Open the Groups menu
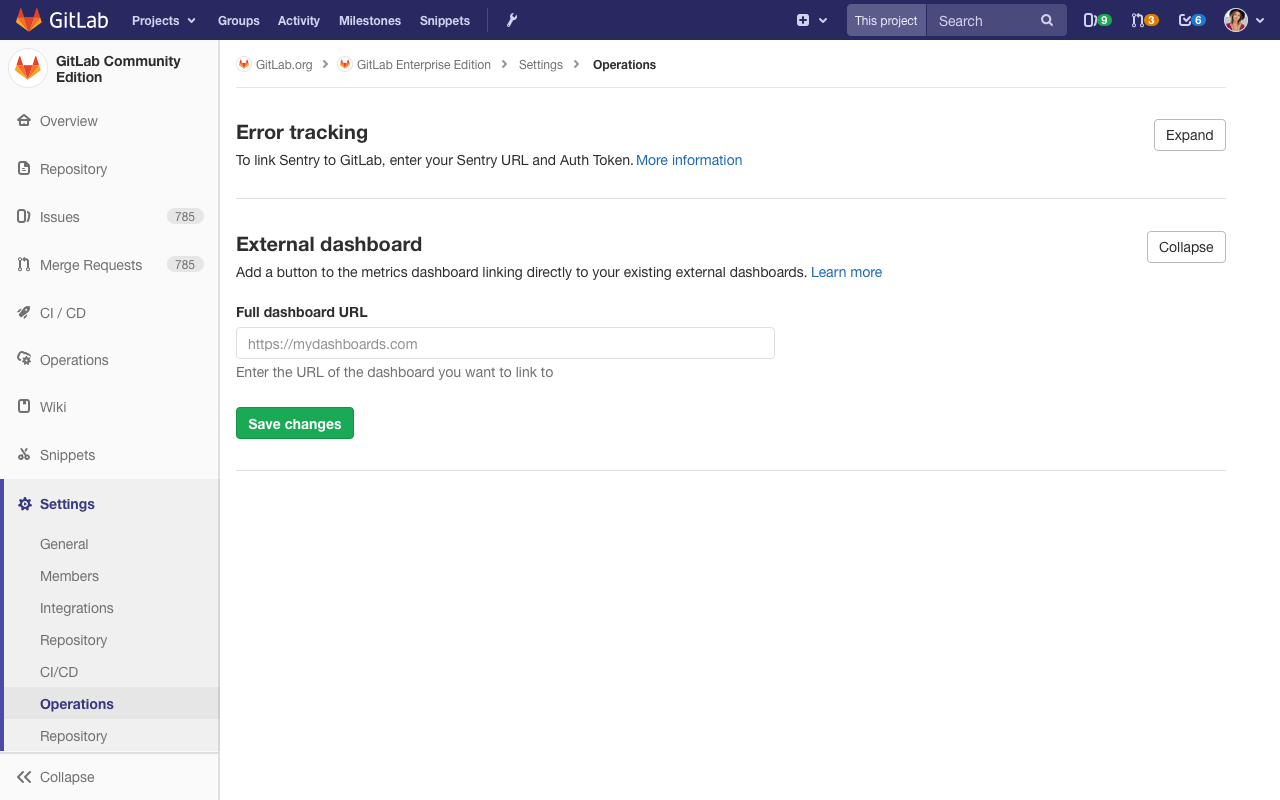 coord(238,20)
